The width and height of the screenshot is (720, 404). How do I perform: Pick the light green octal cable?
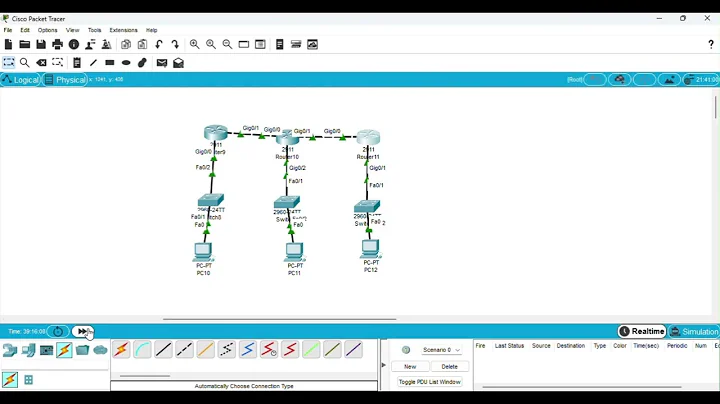311,350
